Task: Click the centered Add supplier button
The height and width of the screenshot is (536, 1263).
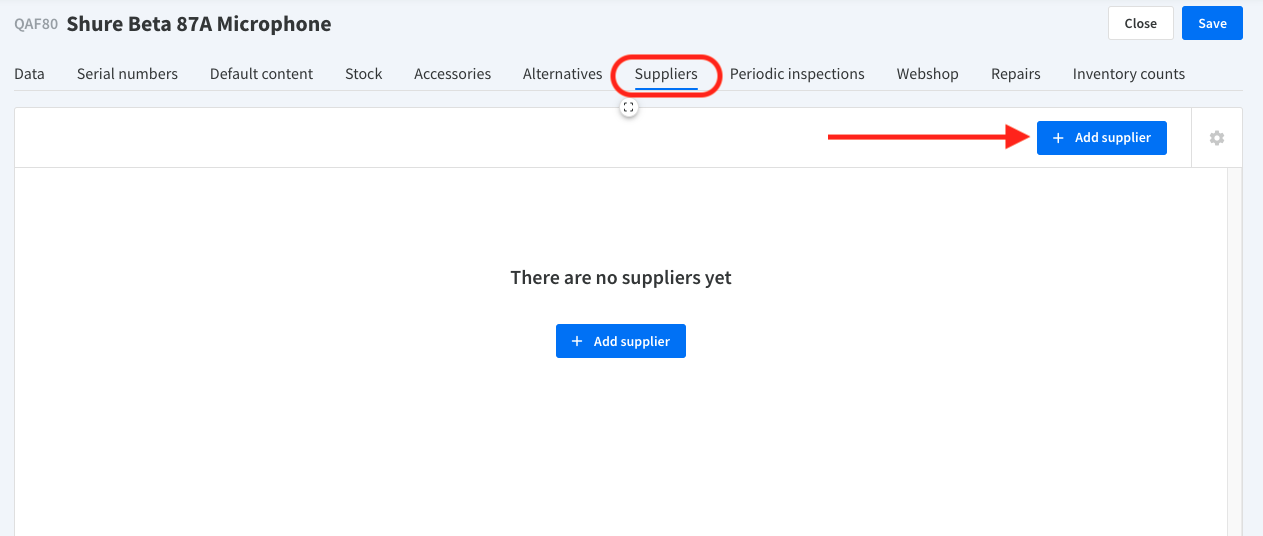Action: (621, 341)
